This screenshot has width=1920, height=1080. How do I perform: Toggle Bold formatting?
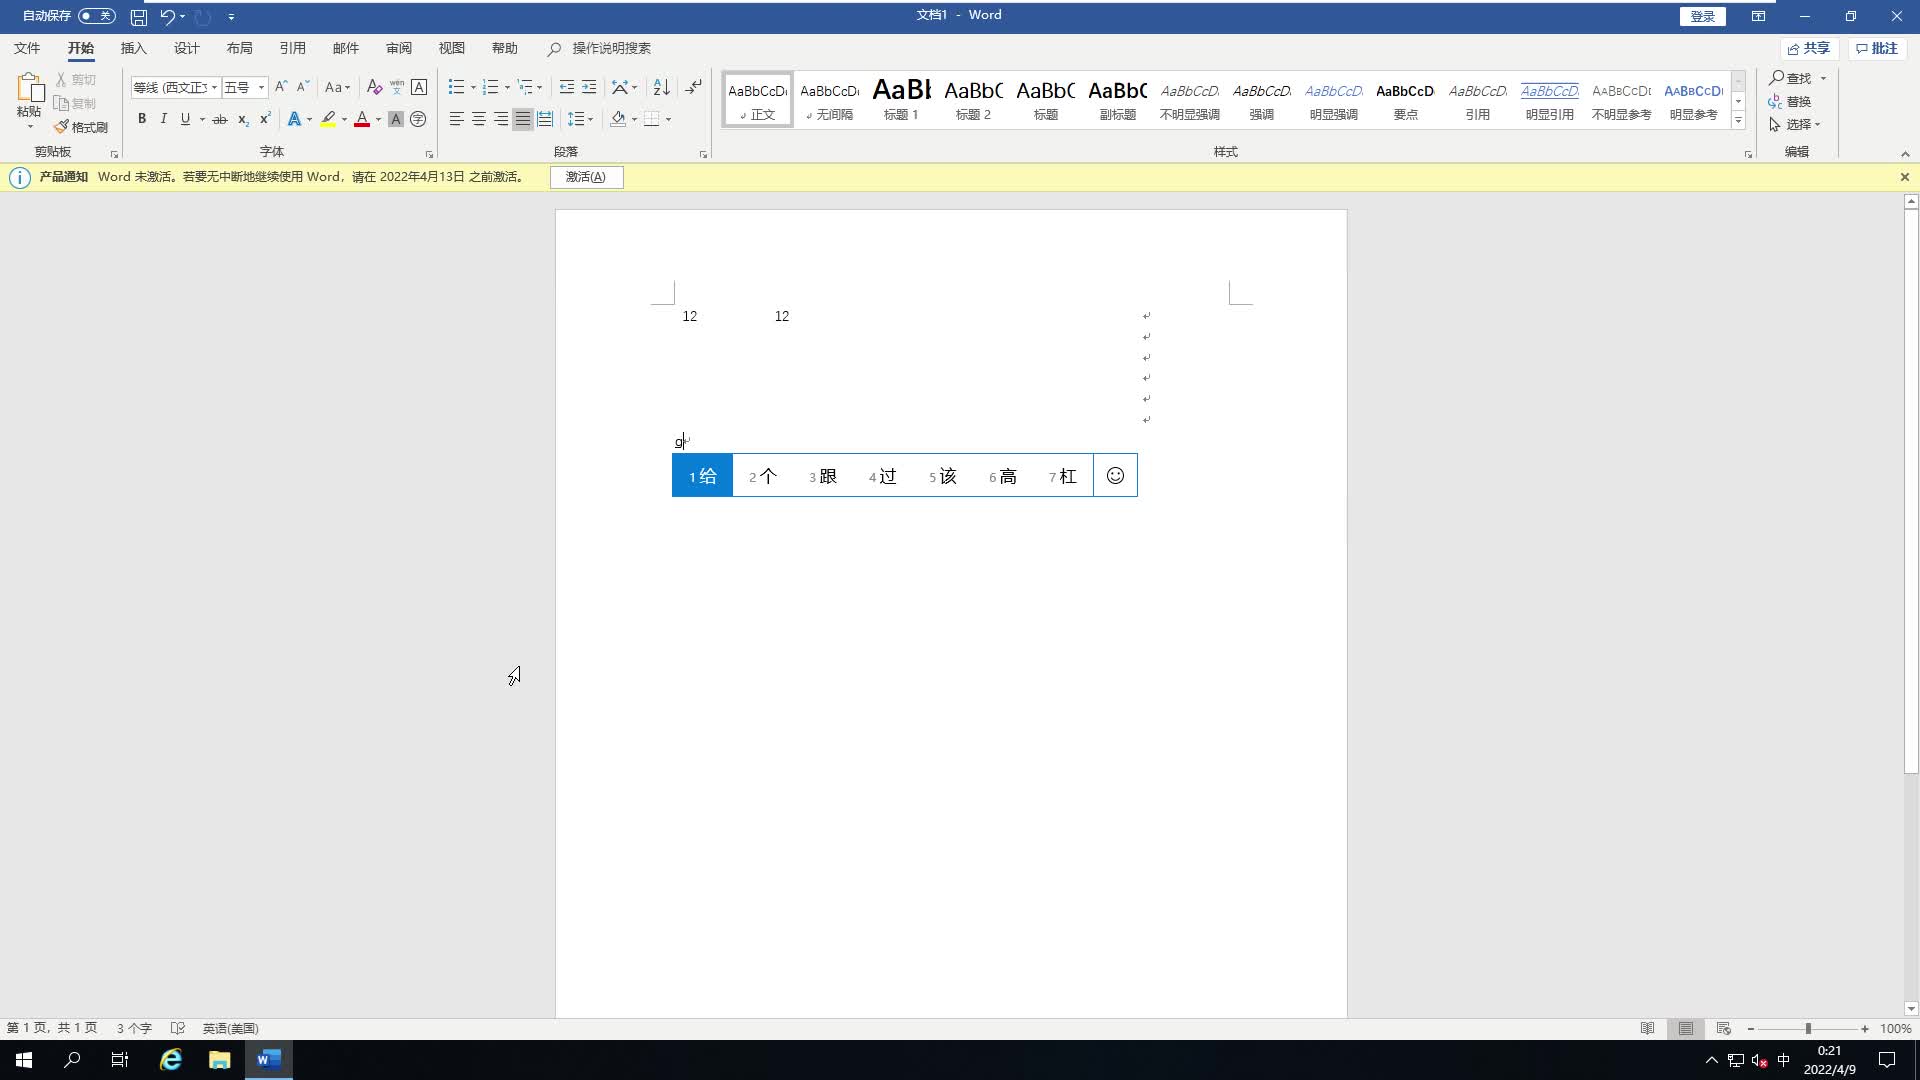pyautogui.click(x=142, y=119)
